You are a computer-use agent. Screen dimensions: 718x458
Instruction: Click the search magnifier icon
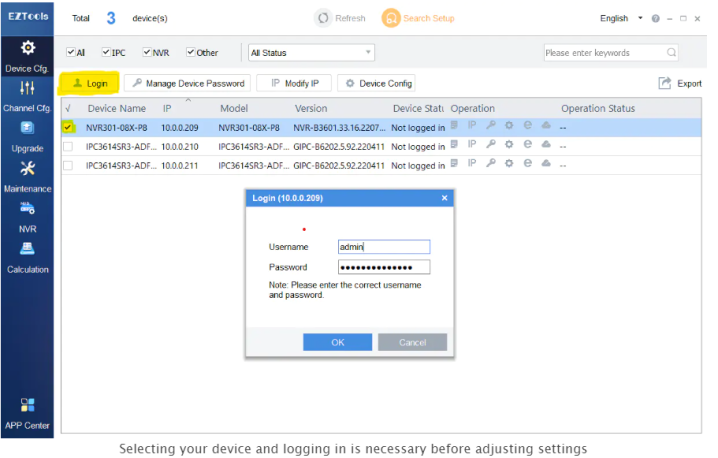tap(671, 52)
